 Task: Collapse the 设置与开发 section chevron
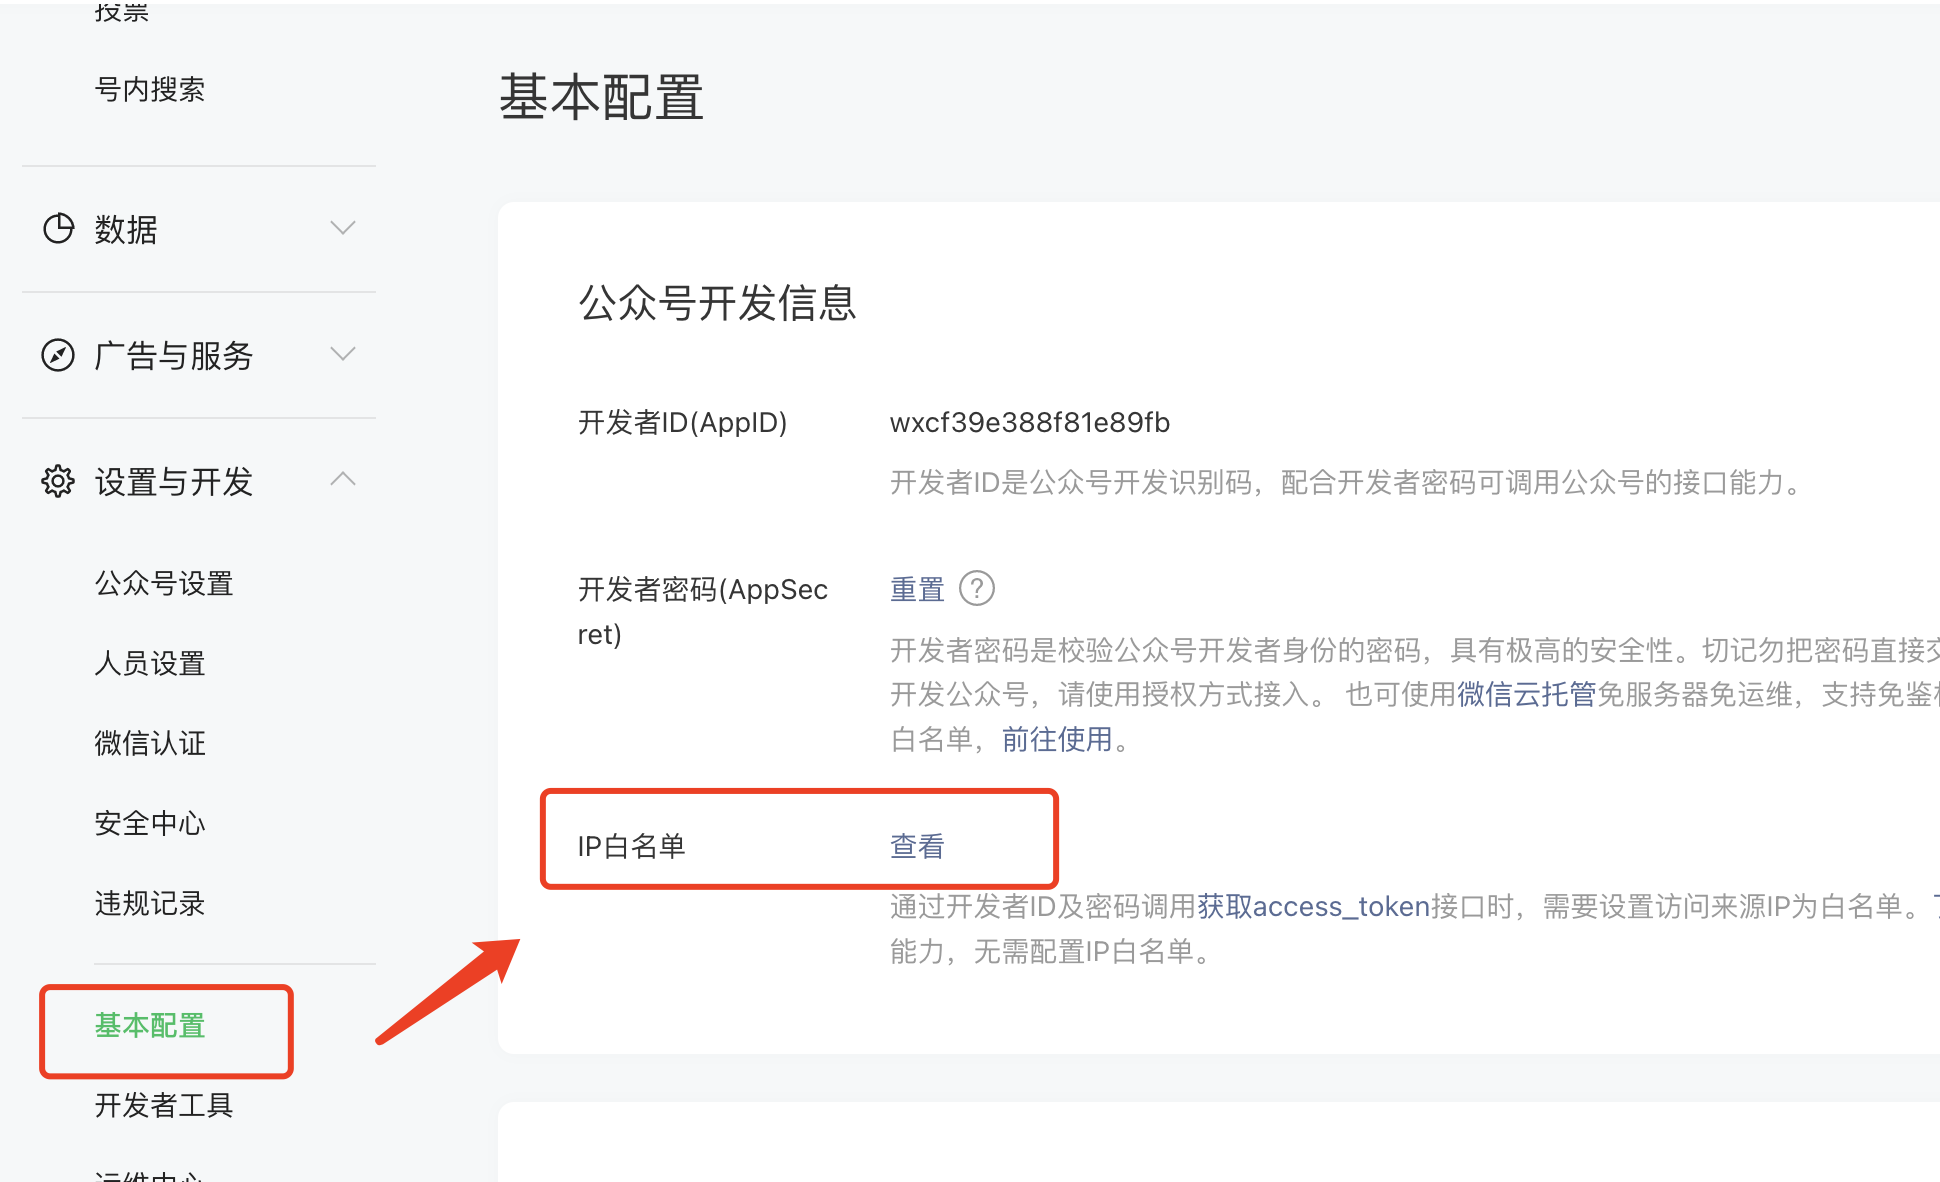pos(343,480)
